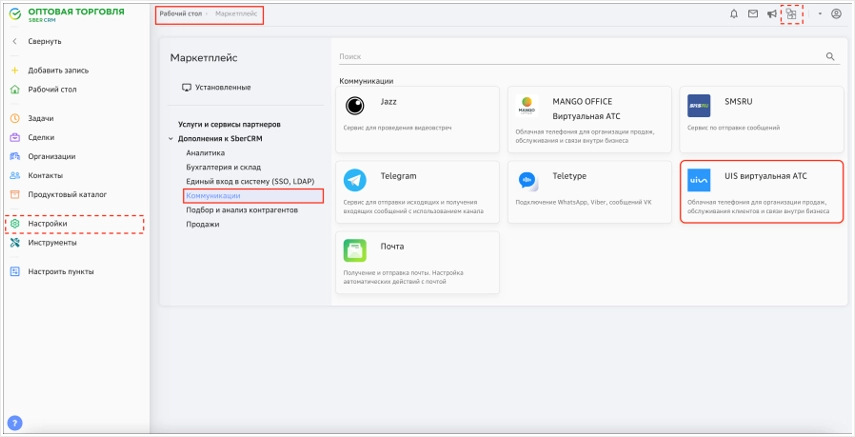The image size is (855, 437).
Task: Click the Маркетплейс panel heading
Action: 203,58
